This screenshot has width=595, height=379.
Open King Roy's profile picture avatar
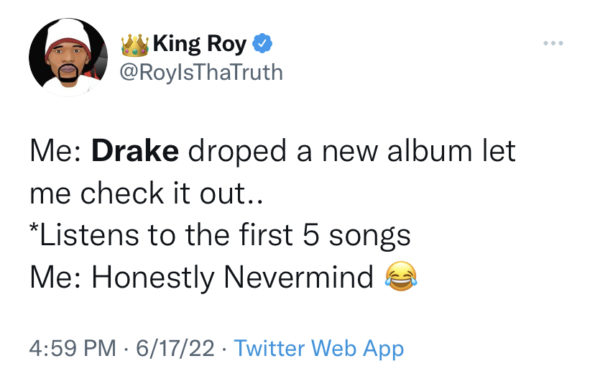(68, 57)
